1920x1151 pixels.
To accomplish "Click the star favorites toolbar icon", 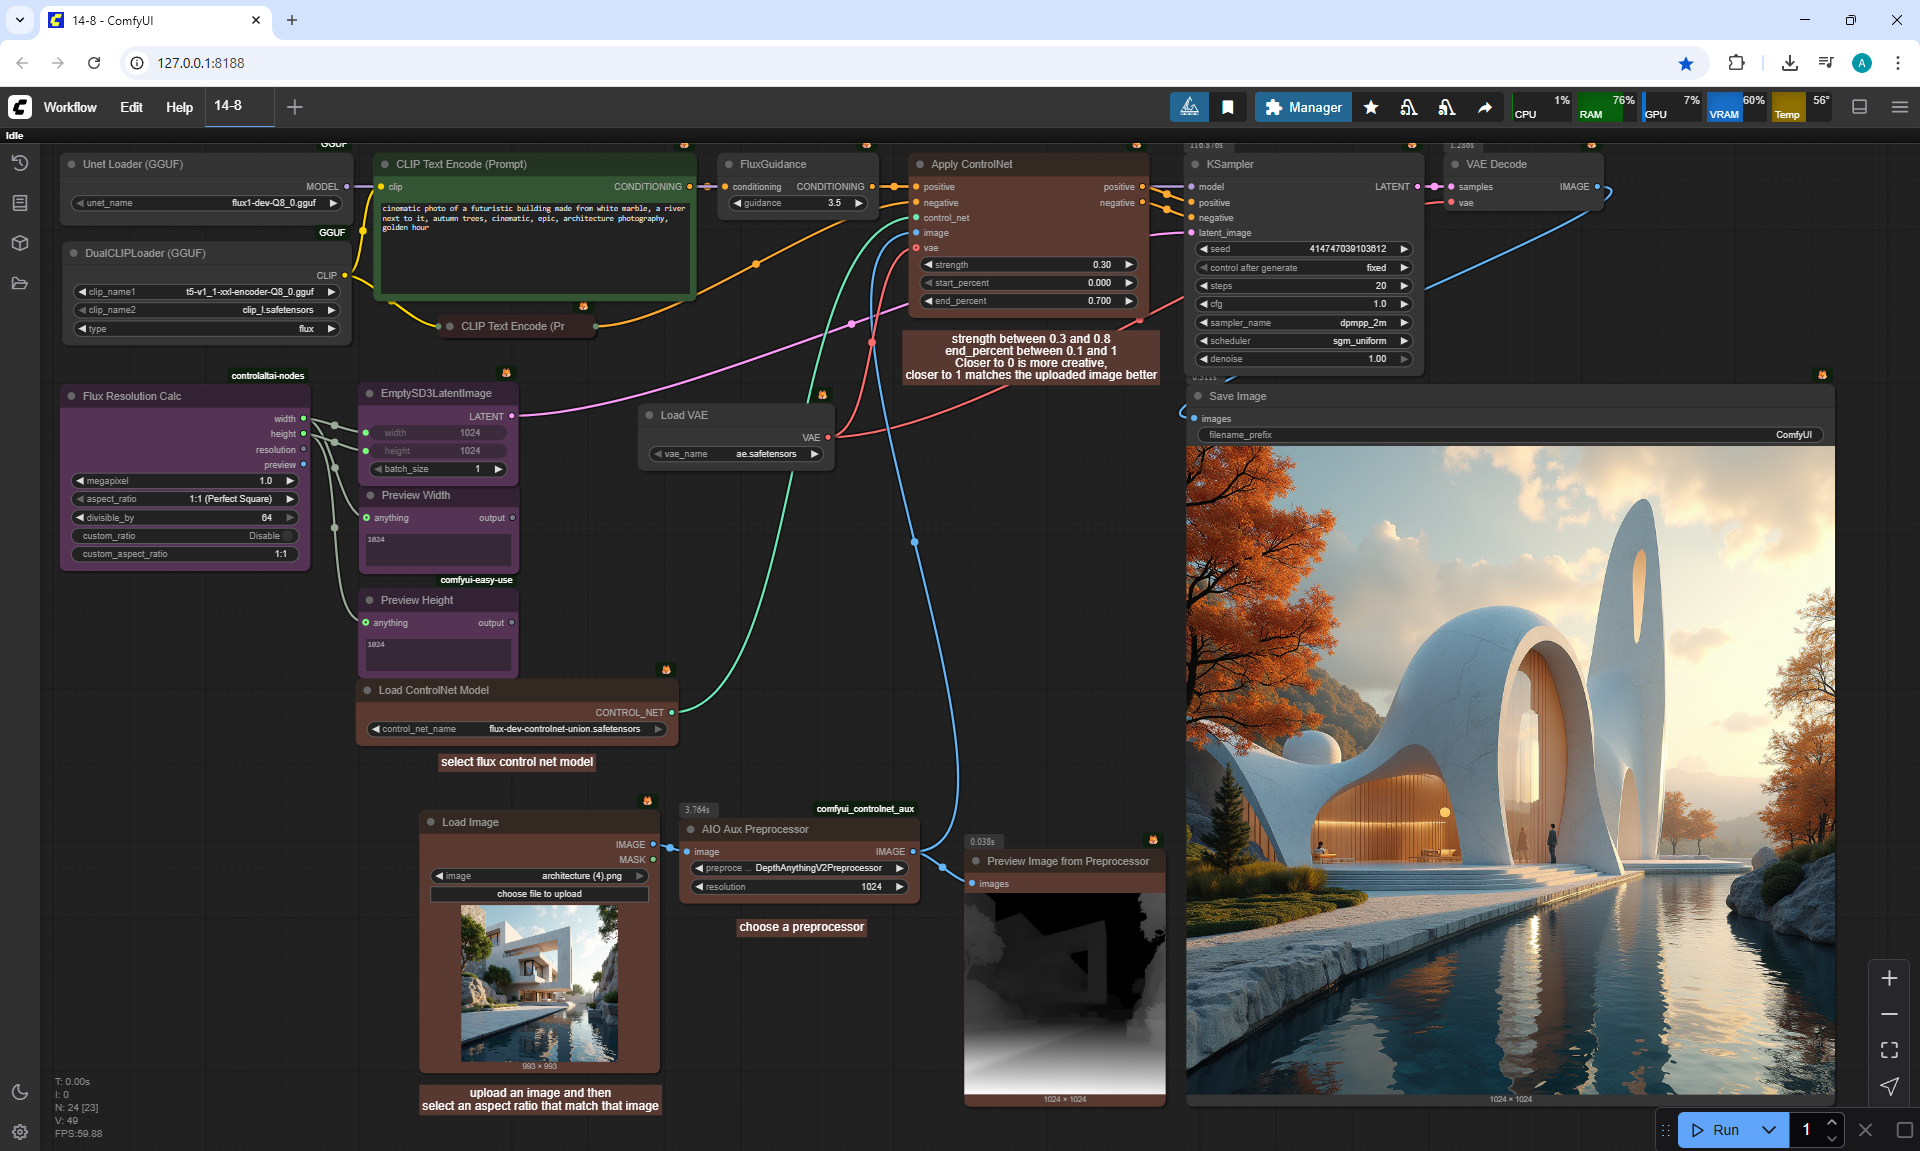I will (x=1371, y=107).
